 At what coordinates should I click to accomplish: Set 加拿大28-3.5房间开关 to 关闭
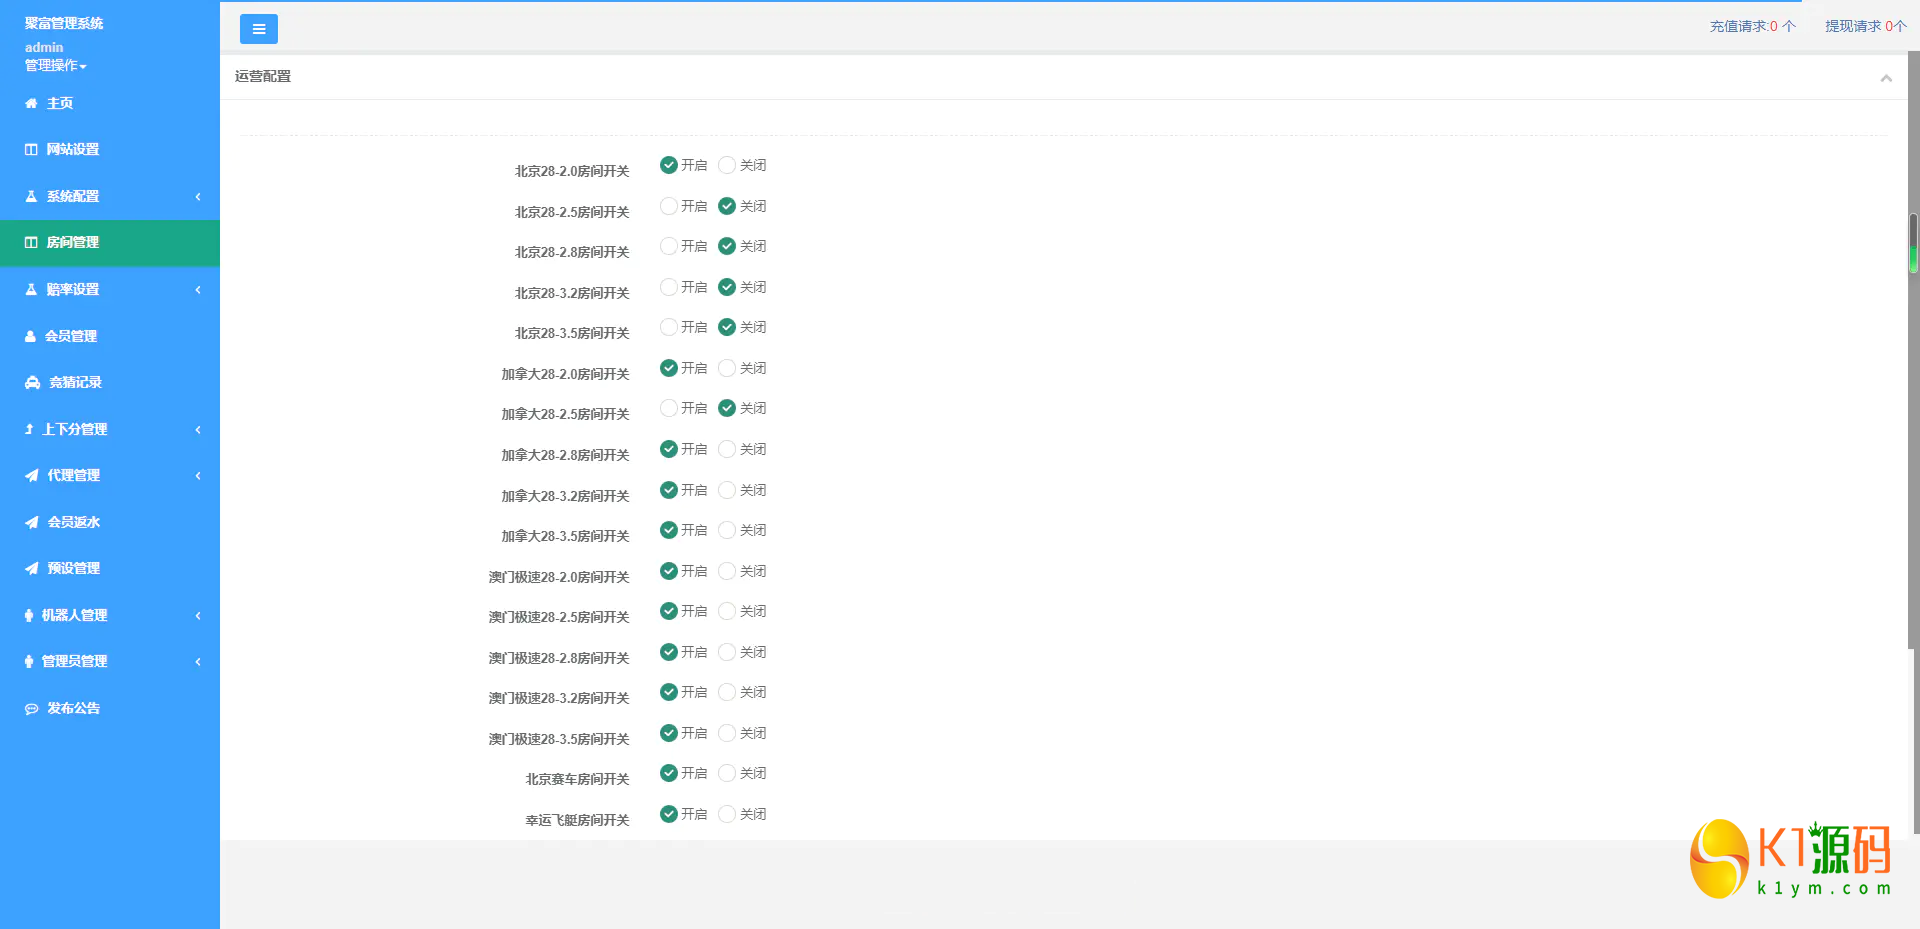point(727,530)
